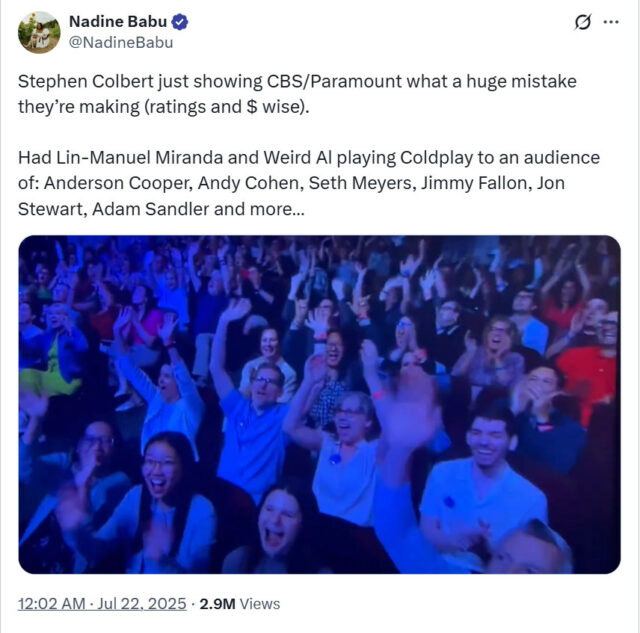
Task: Open the cheering audience video thumbnail
Action: 320,404
